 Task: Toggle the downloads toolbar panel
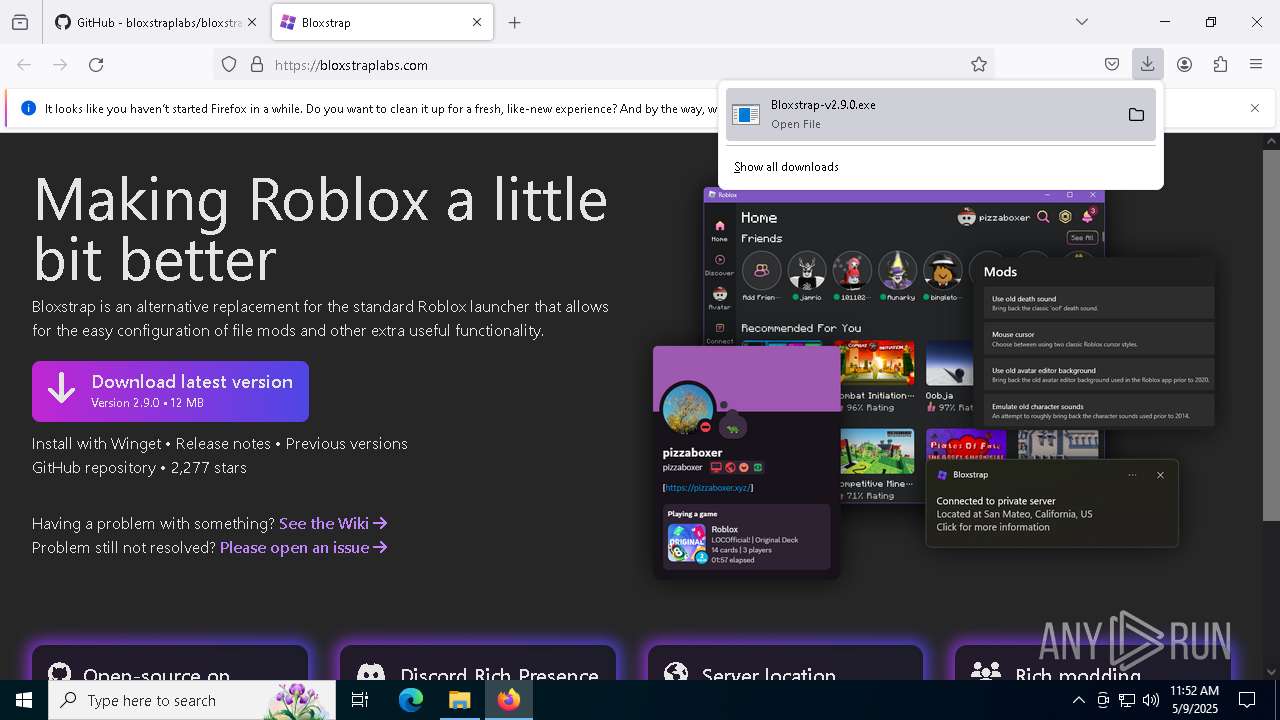tap(1148, 65)
